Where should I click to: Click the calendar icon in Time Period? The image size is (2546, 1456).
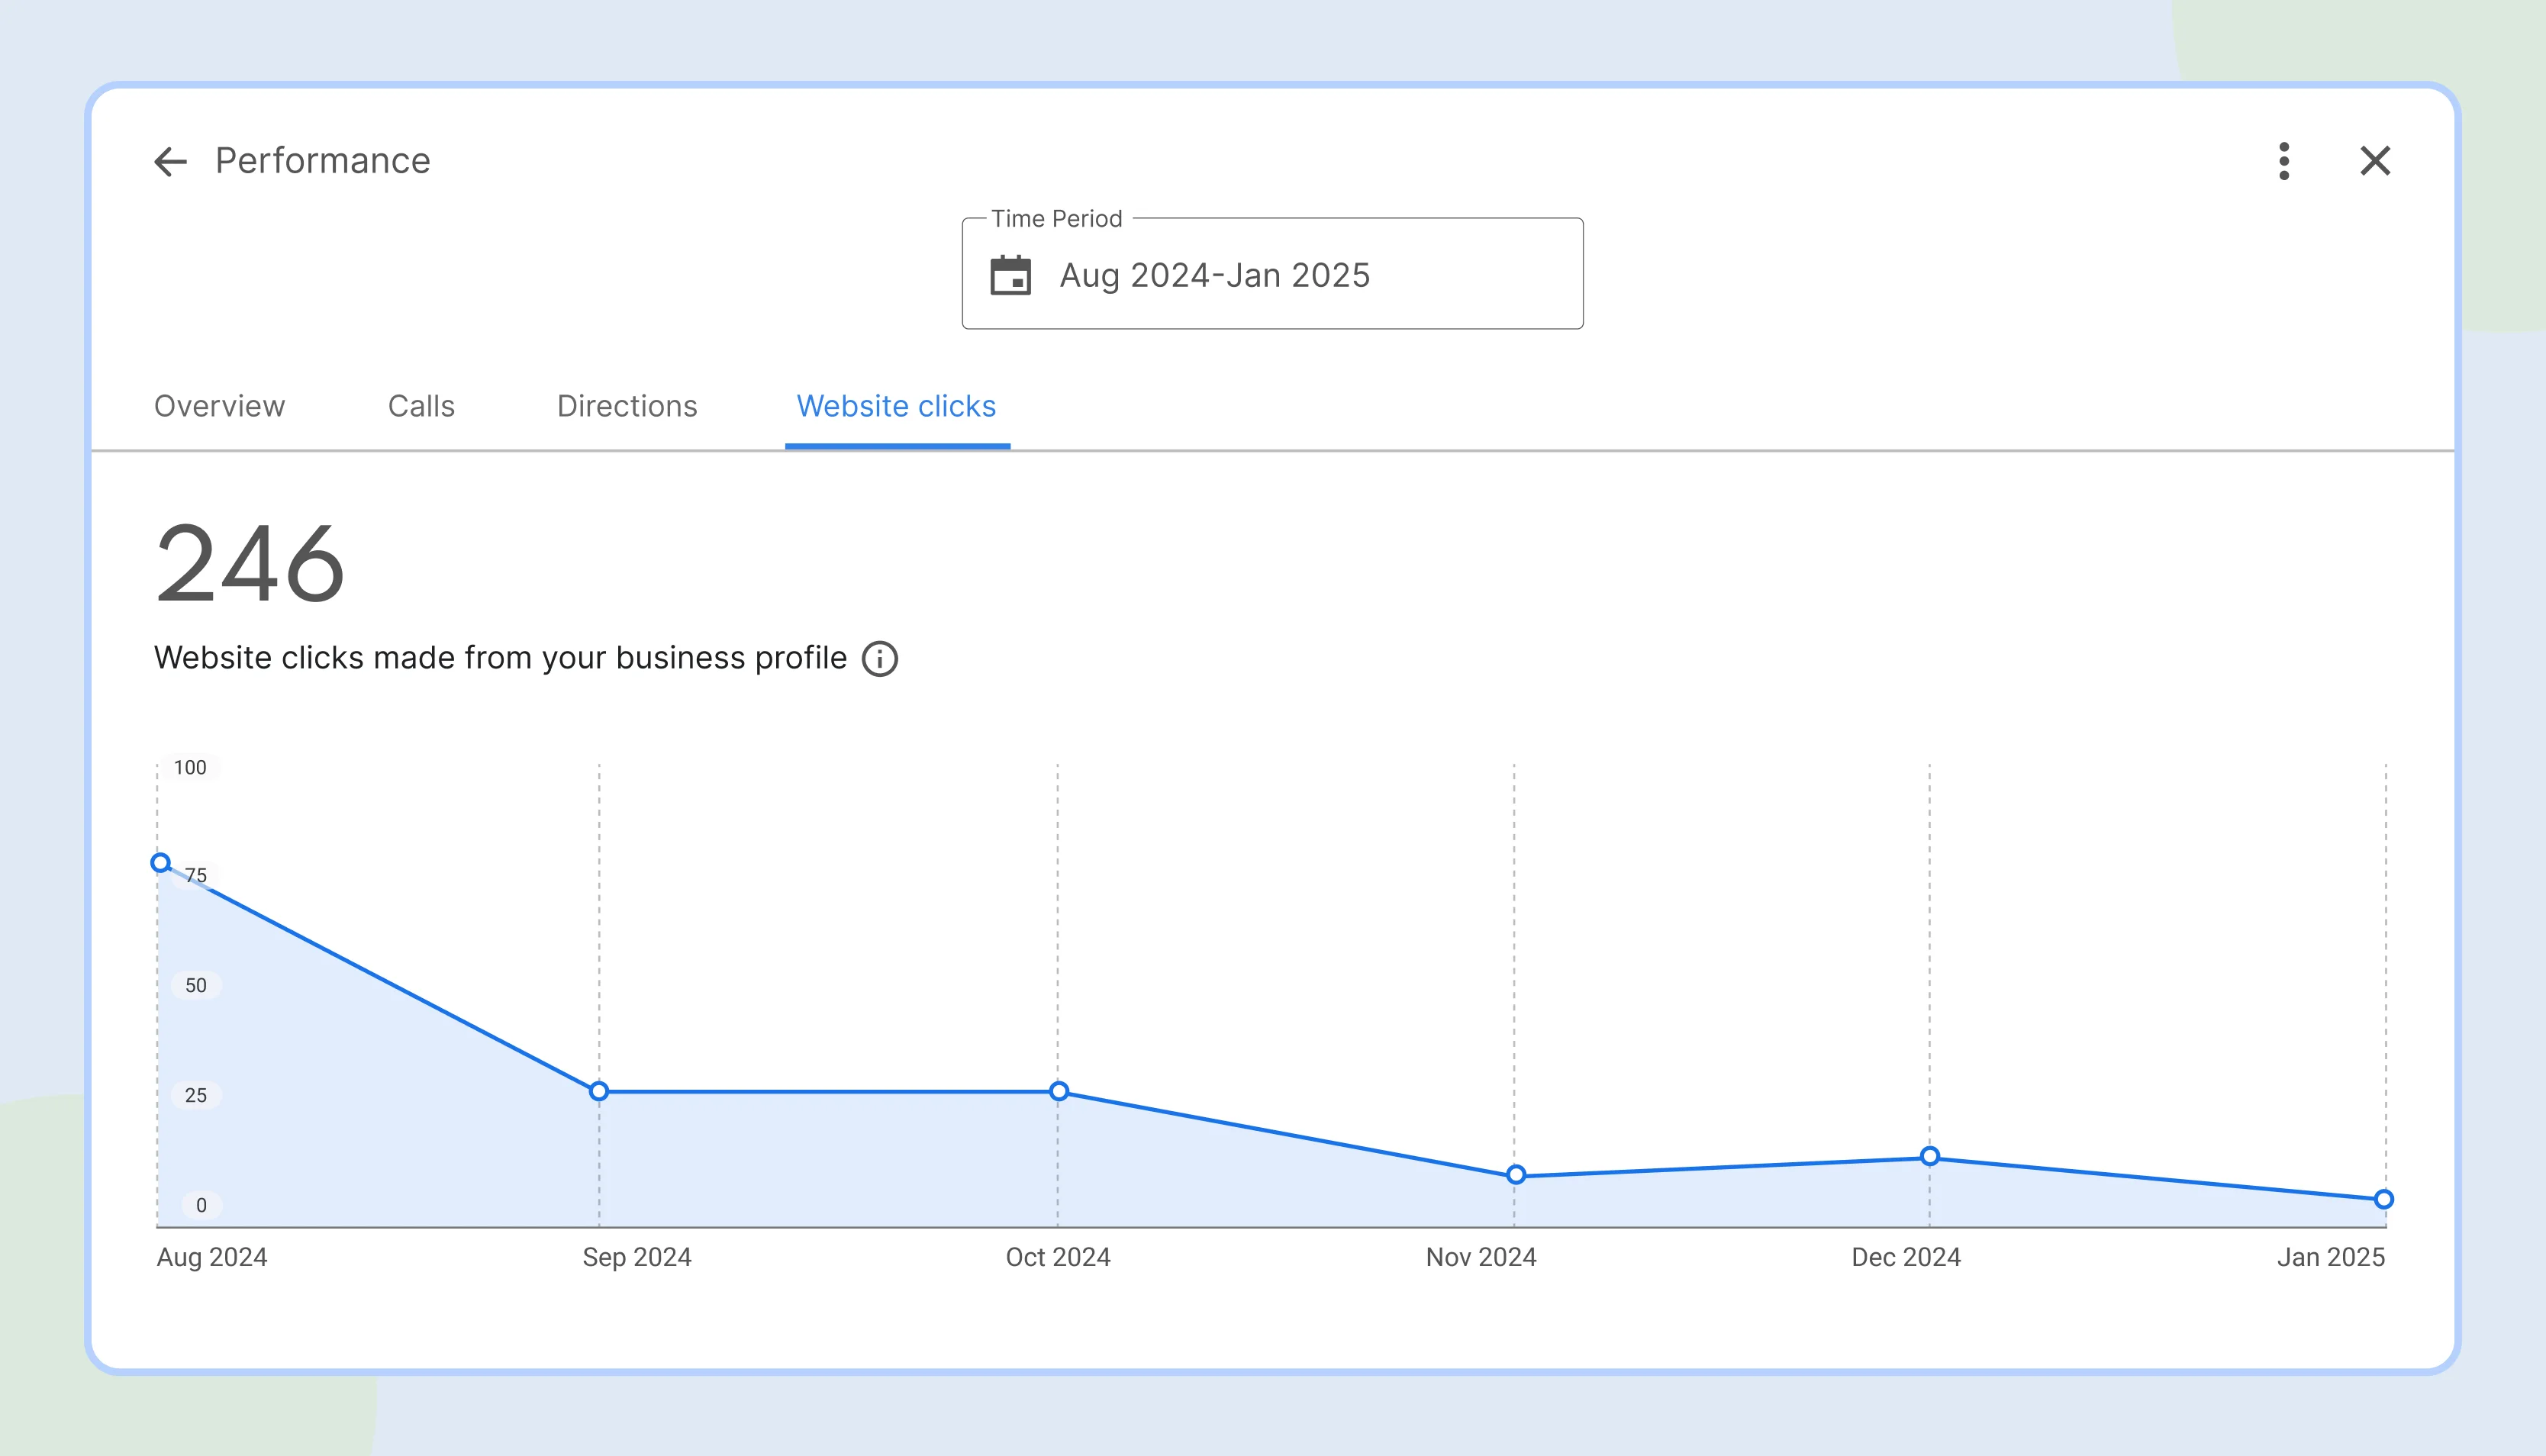pos(1010,275)
